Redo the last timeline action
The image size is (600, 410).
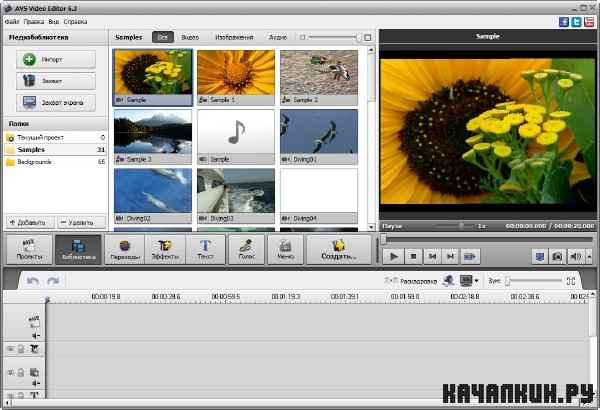point(53,281)
